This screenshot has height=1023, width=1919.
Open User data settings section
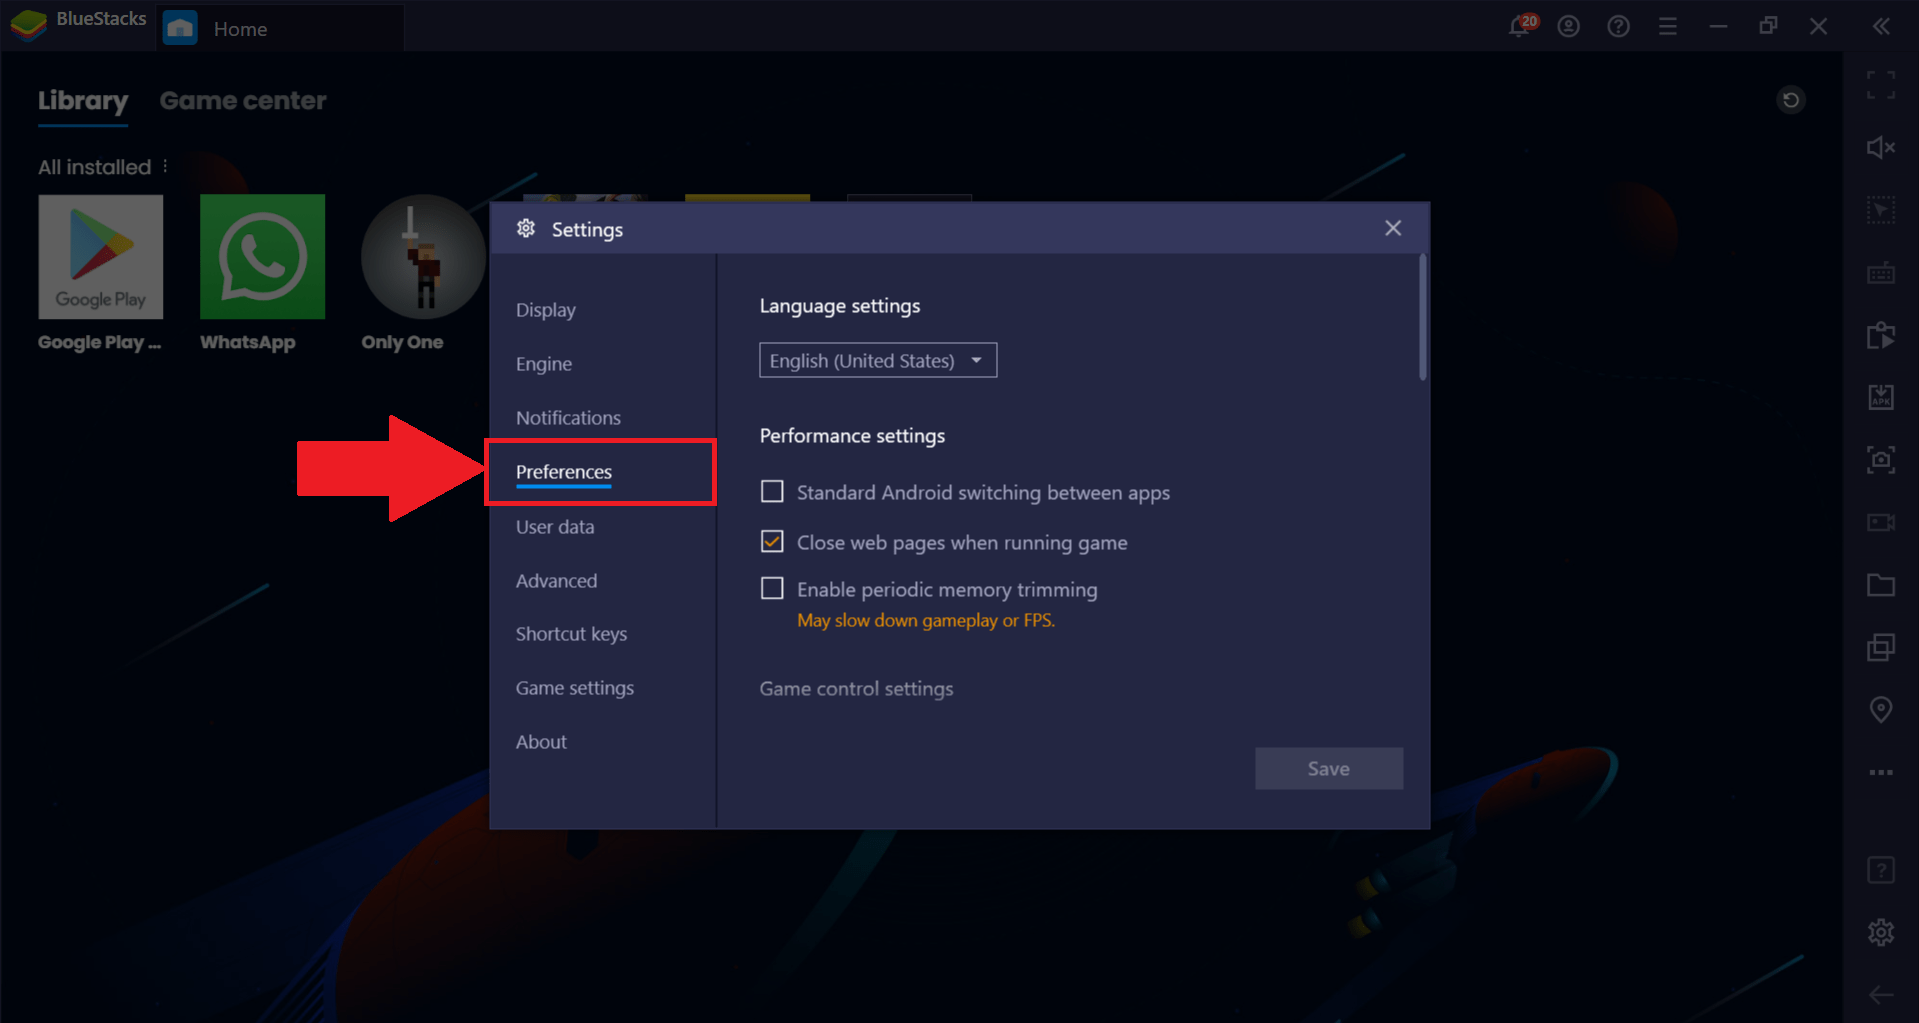click(555, 527)
